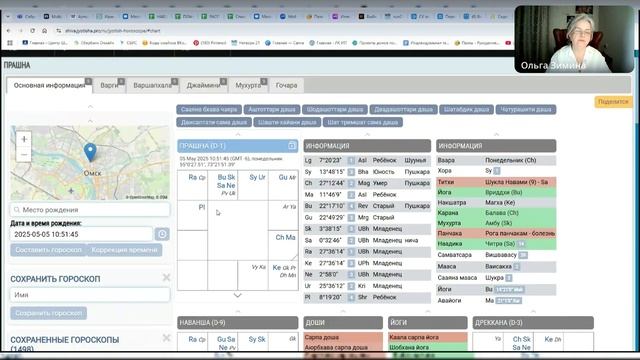640x360 pixels.
Task: Click the badge on the Основная информация tab
Action: 88,81
